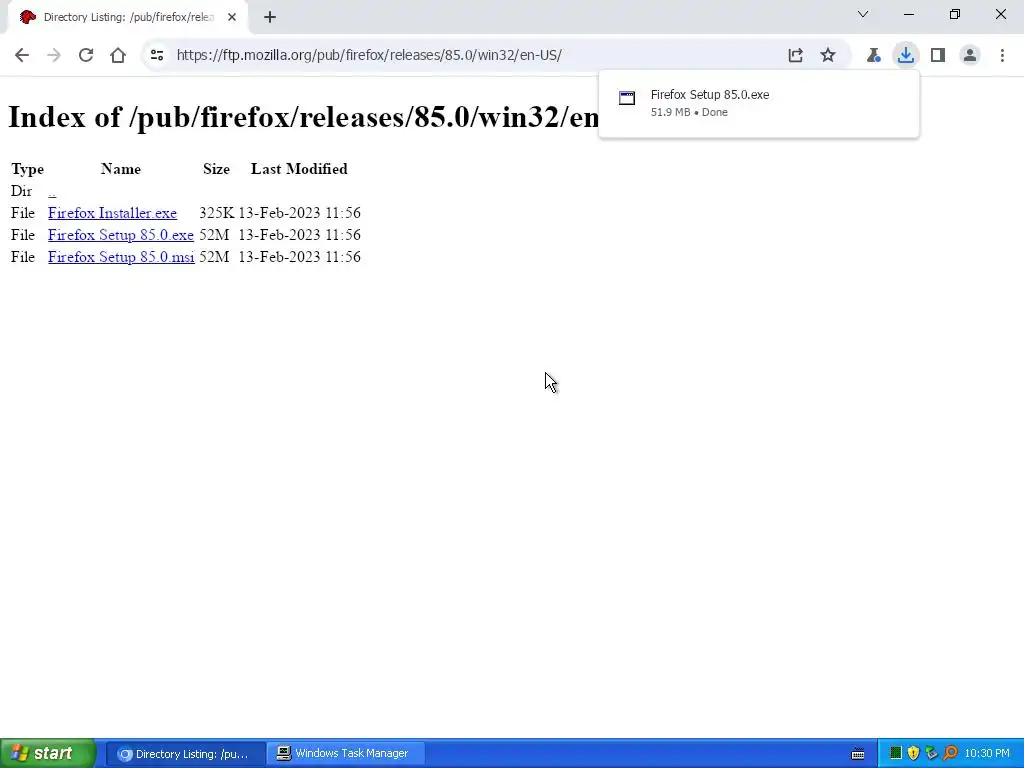This screenshot has height=768, width=1024.
Task: View site information icon in address bar
Action: (157, 55)
